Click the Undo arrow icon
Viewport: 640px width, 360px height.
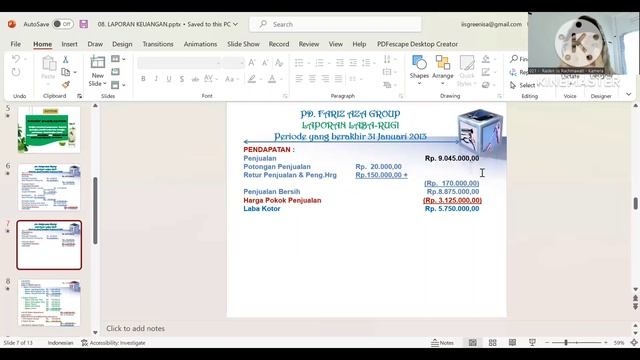click(16, 59)
